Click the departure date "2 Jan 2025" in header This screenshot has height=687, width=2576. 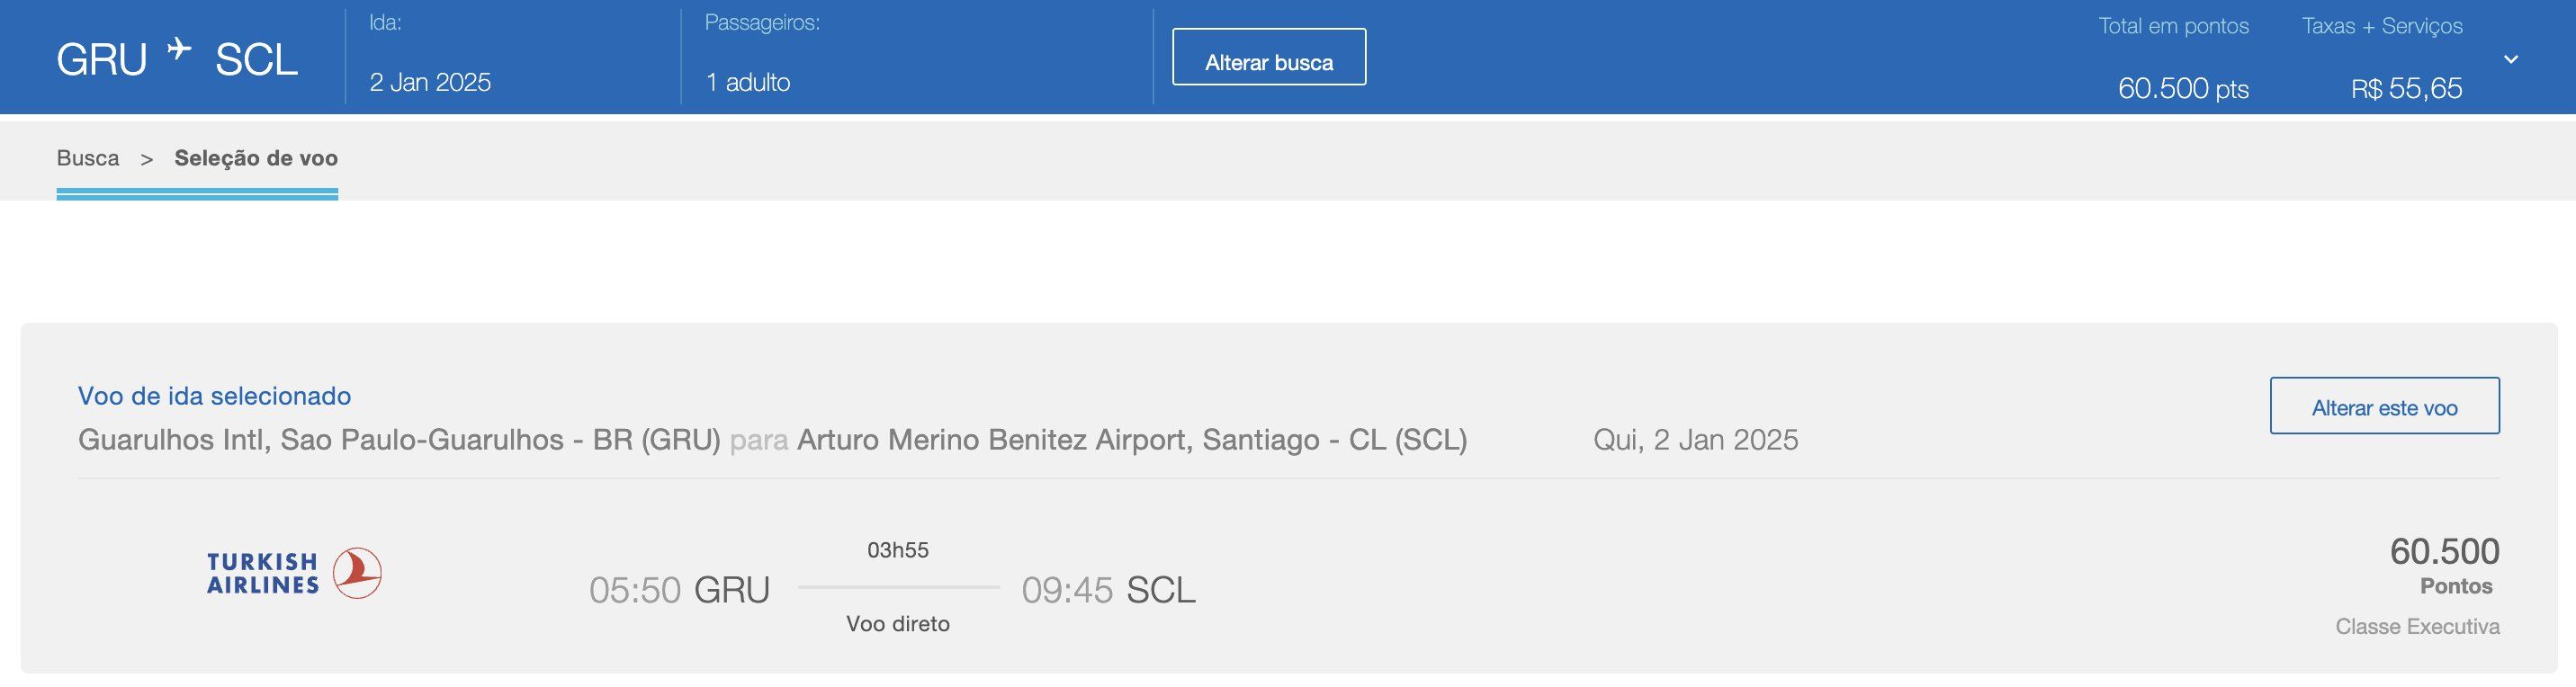pyautogui.click(x=430, y=82)
